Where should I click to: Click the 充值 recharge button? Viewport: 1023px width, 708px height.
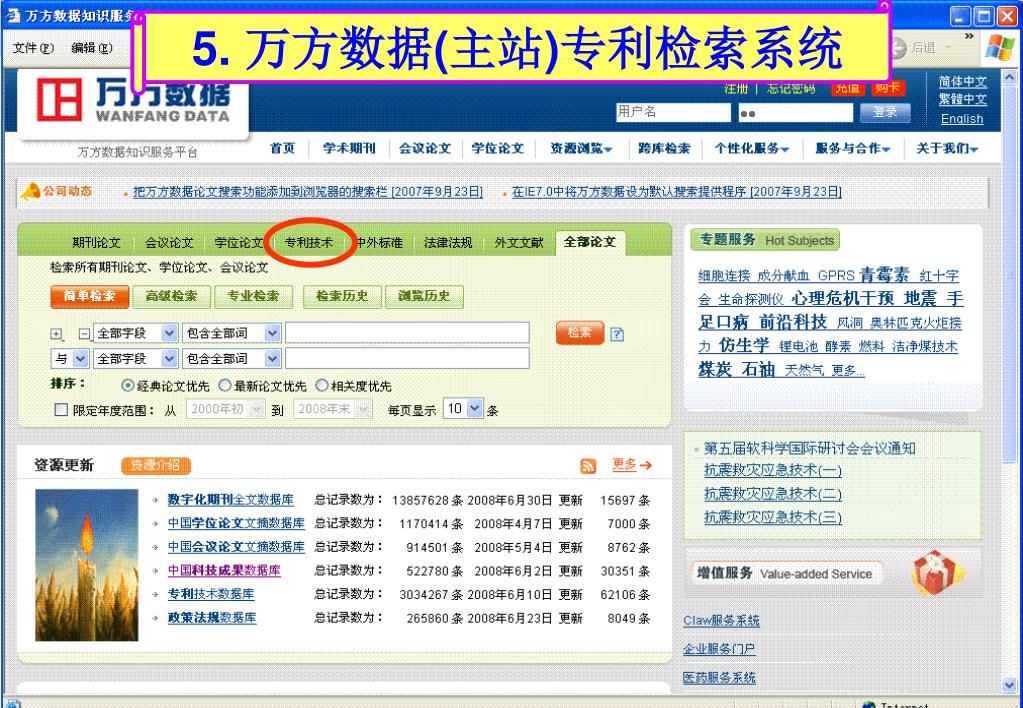pos(847,88)
